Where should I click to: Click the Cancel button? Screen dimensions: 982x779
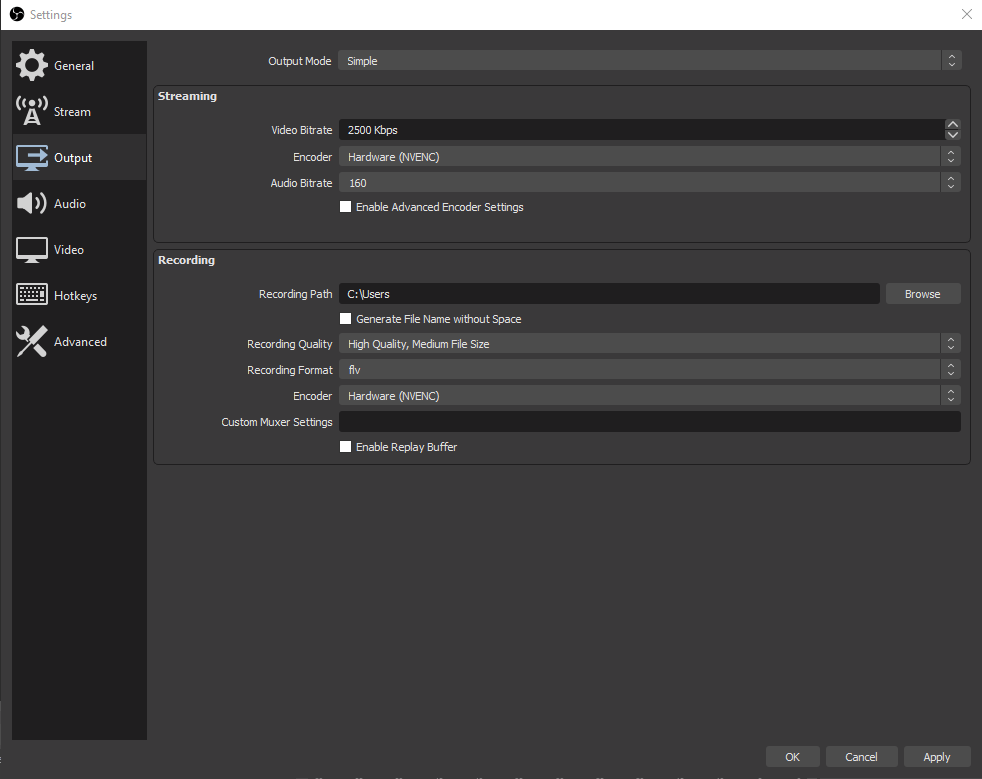(x=861, y=757)
